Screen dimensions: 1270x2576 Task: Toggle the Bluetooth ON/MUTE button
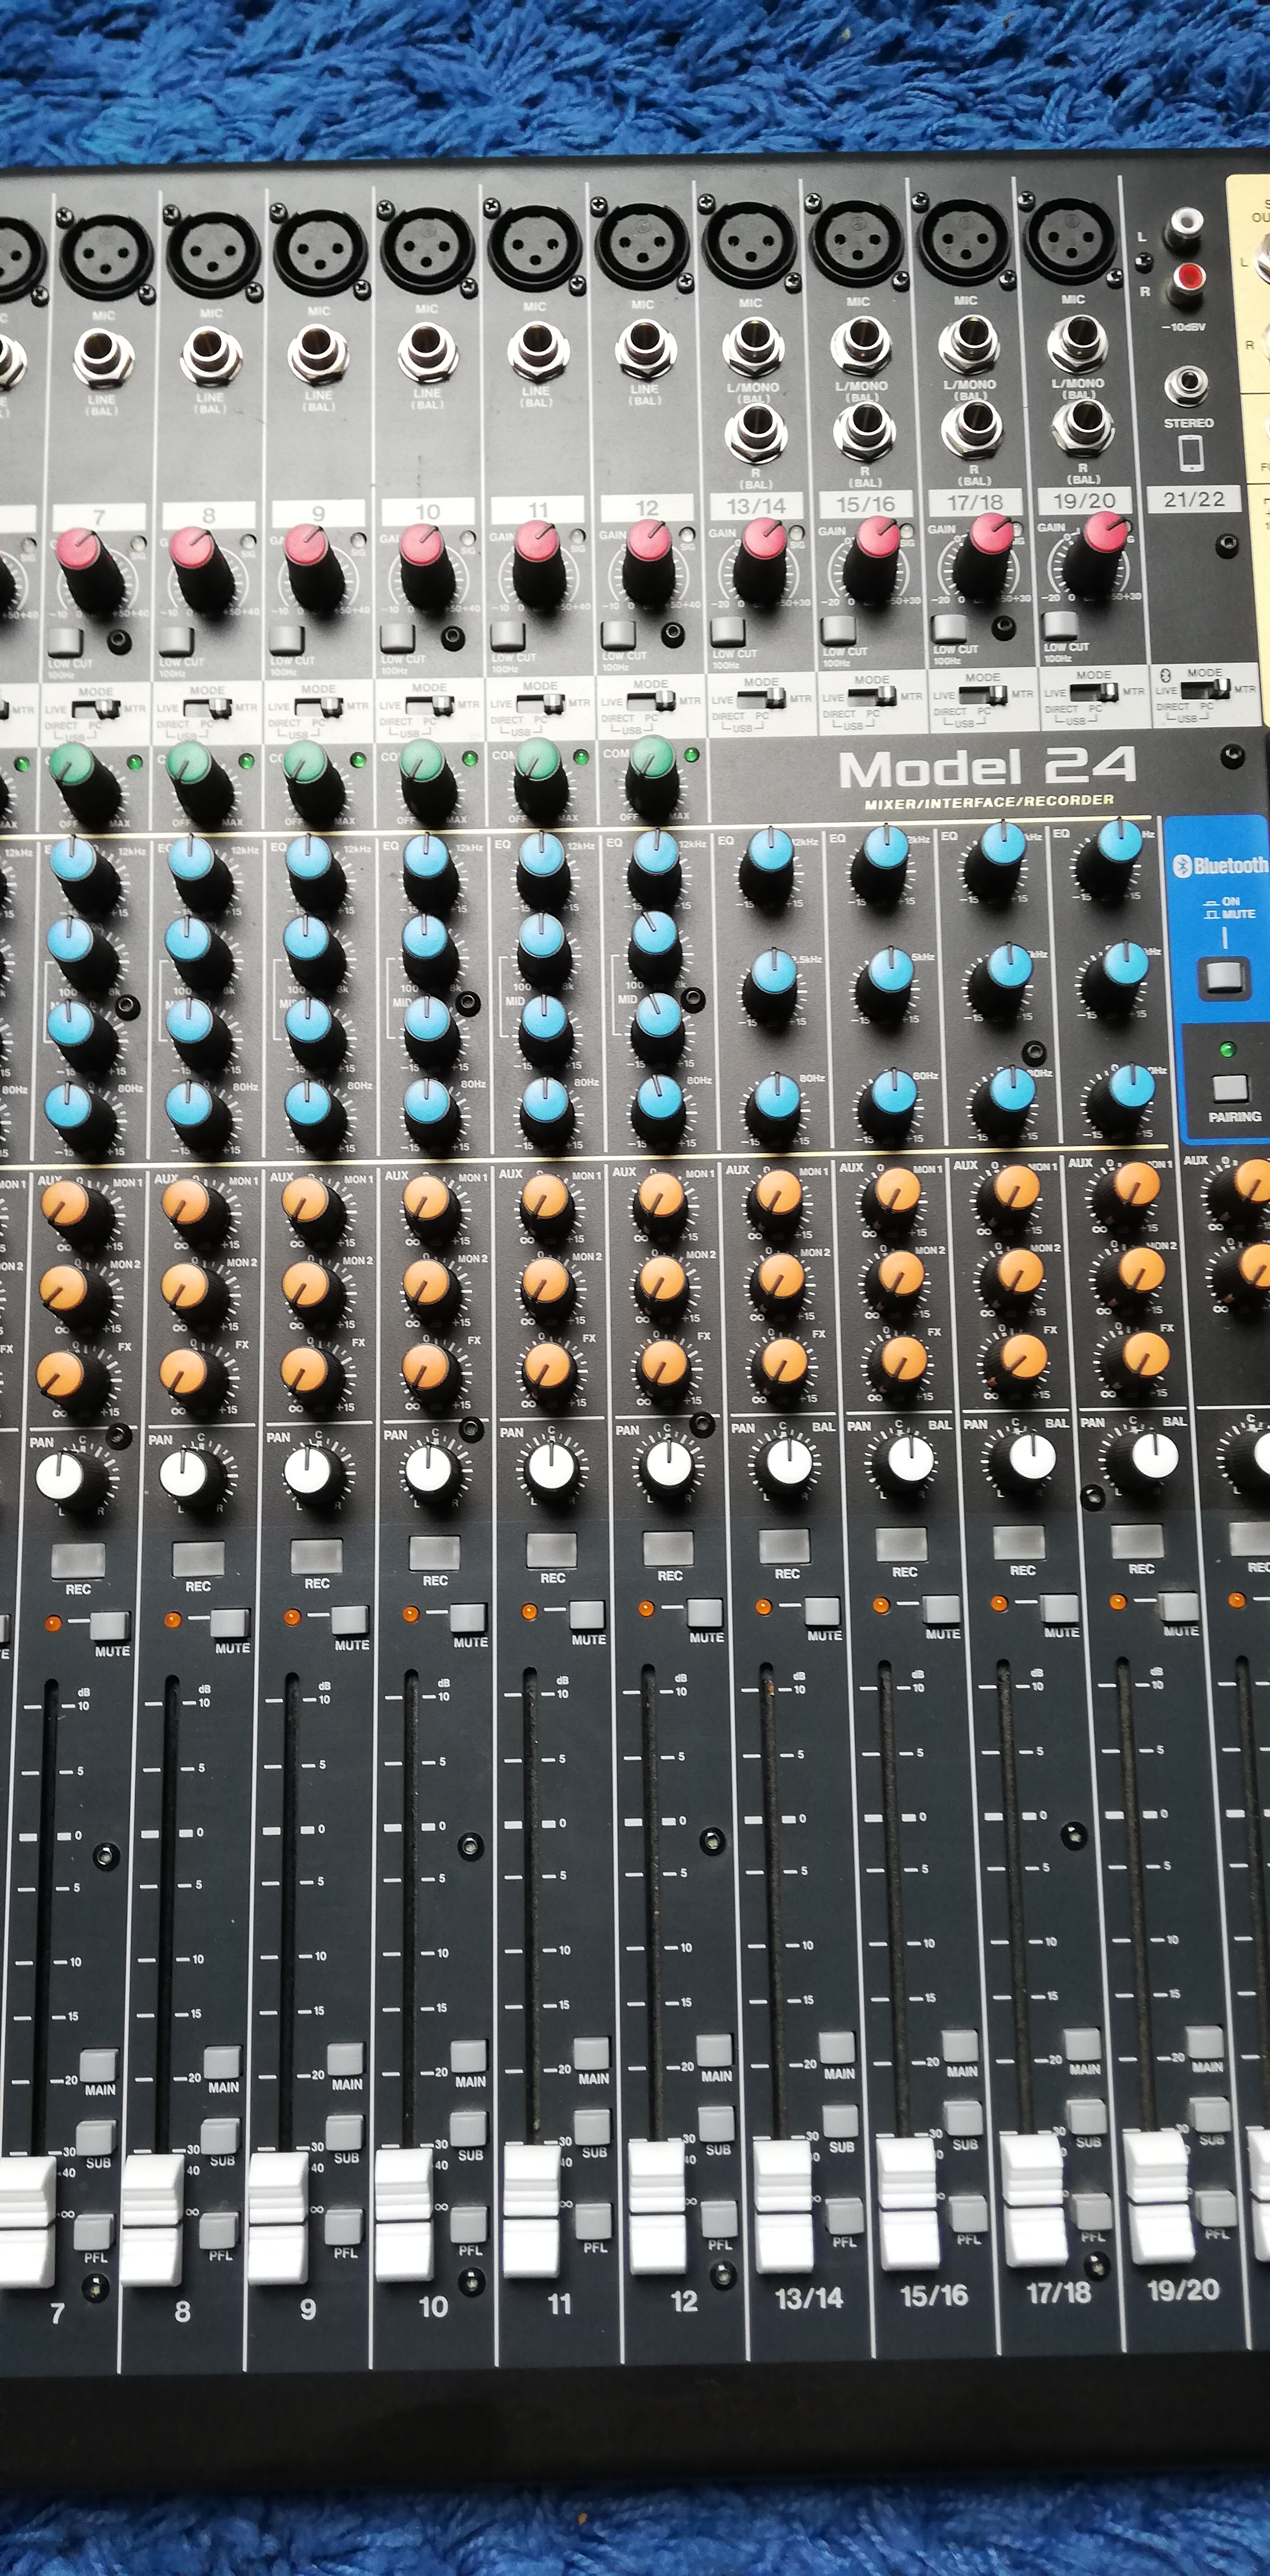pyautogui.click(x=1224, y=976)
